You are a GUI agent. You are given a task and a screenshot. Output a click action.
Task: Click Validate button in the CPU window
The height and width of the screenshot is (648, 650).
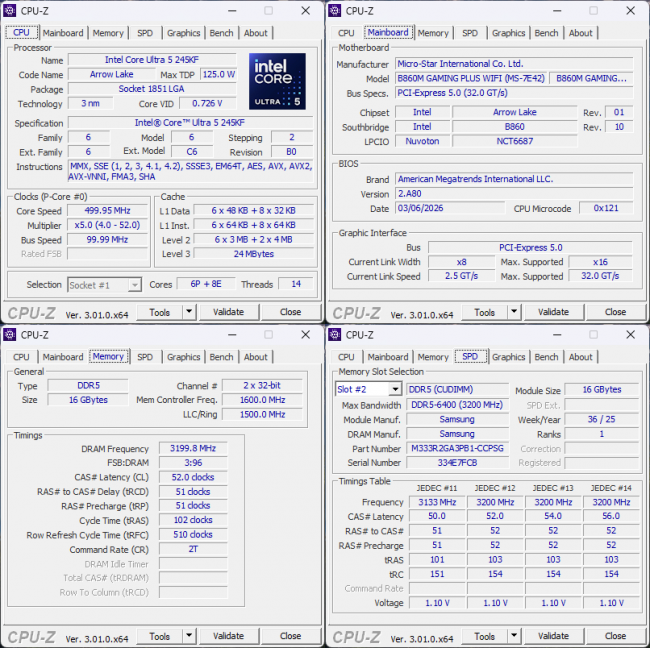(x=228, y=312)
